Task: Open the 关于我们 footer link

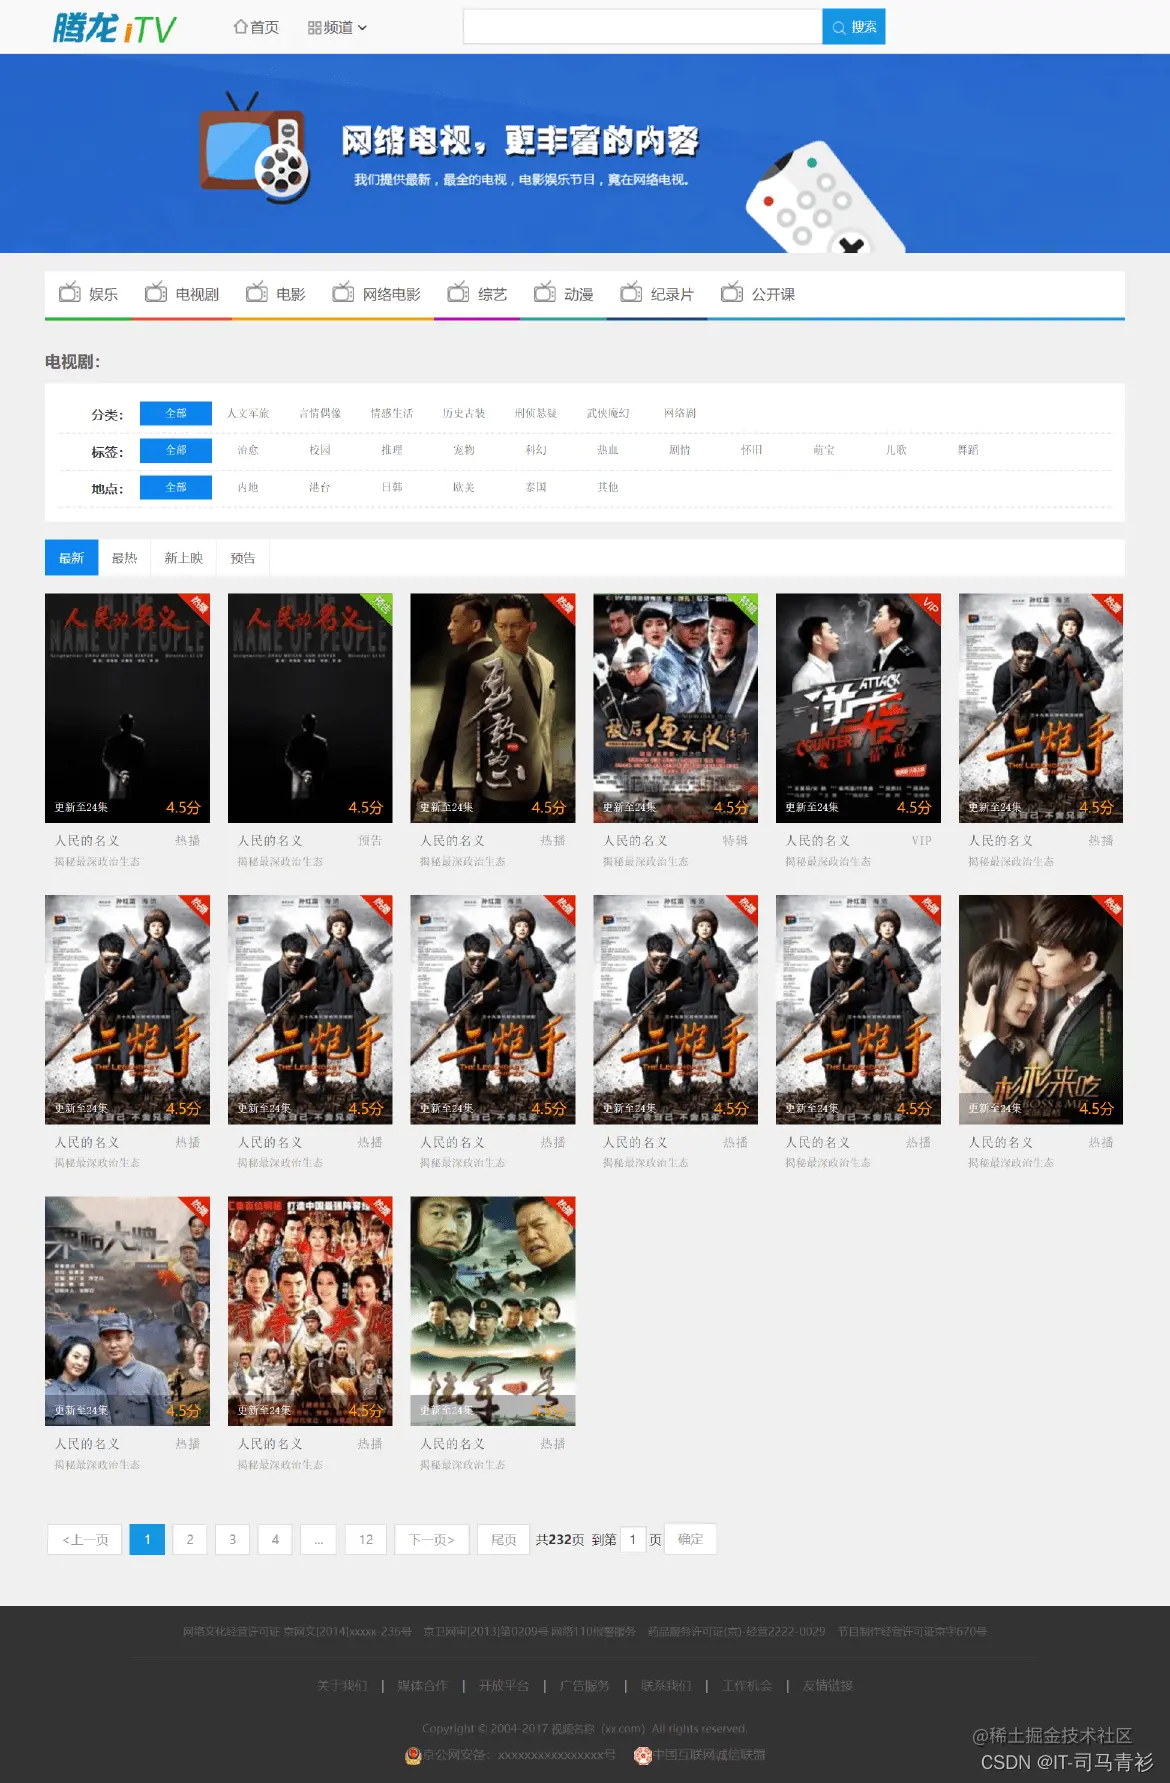Action: (x=342, y=1686)
